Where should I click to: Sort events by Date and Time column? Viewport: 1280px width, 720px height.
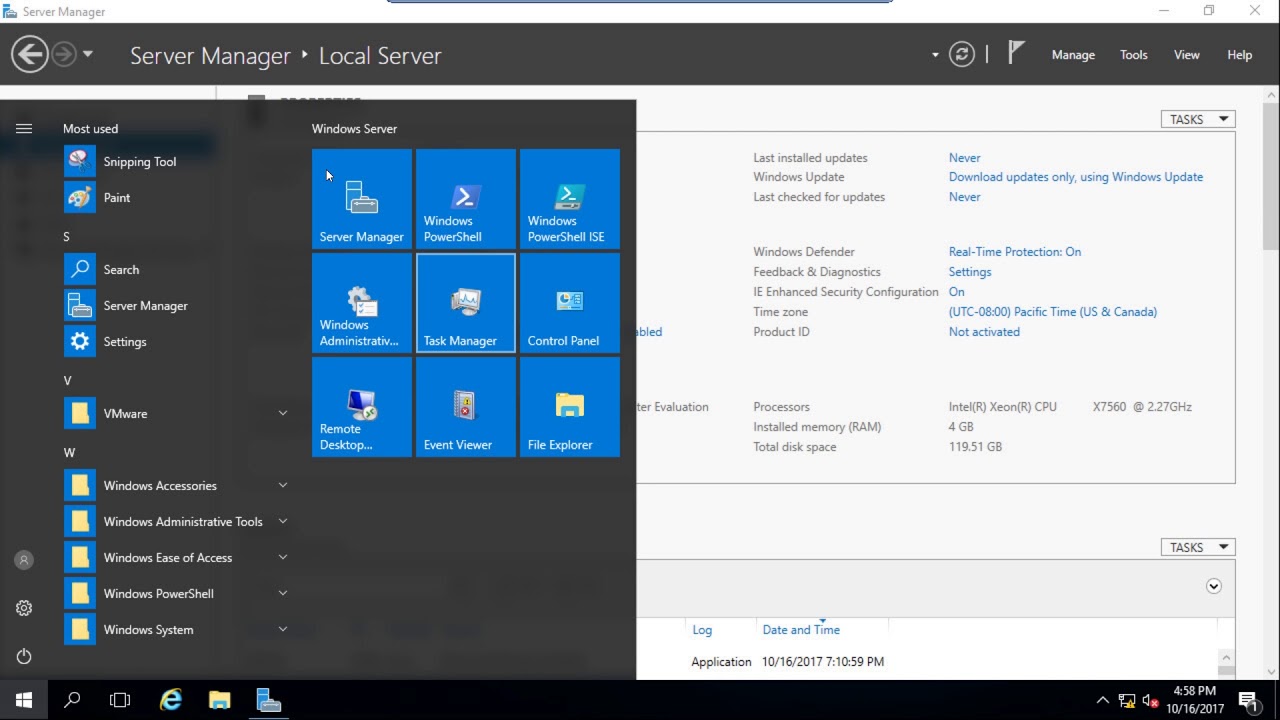[x=801, y=630]
